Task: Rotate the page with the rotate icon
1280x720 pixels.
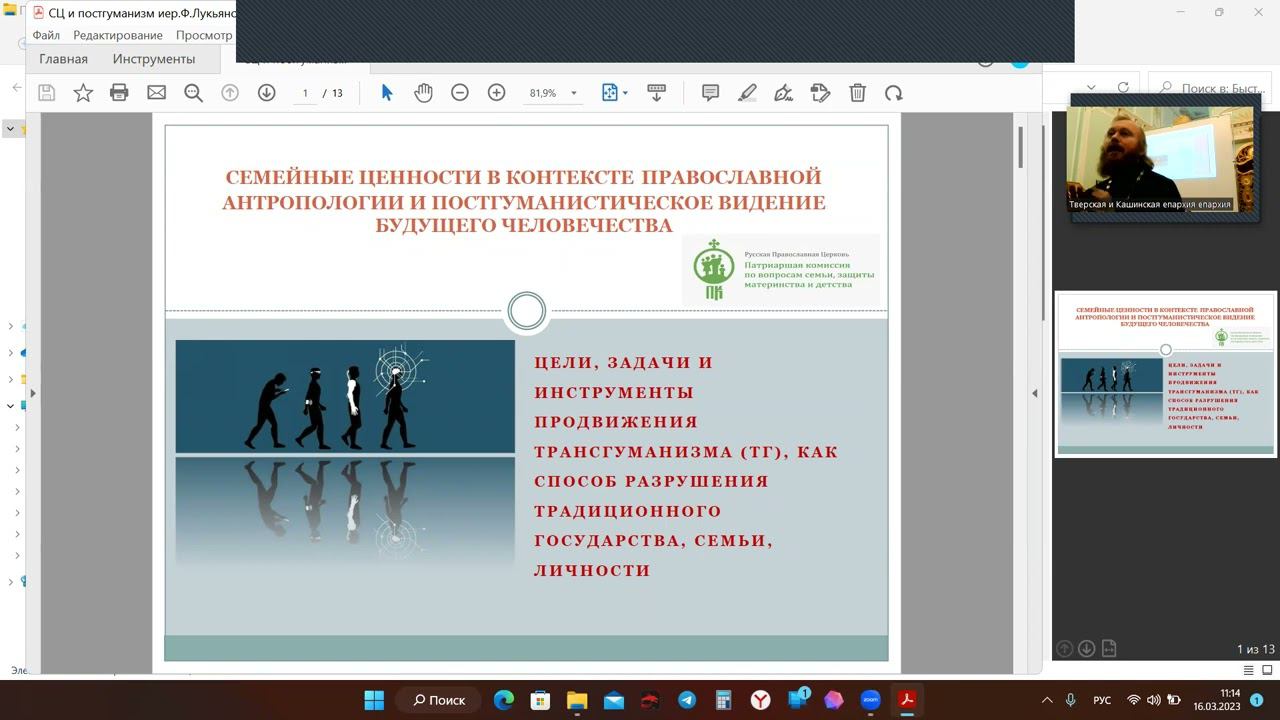Action: coord(894,93)
